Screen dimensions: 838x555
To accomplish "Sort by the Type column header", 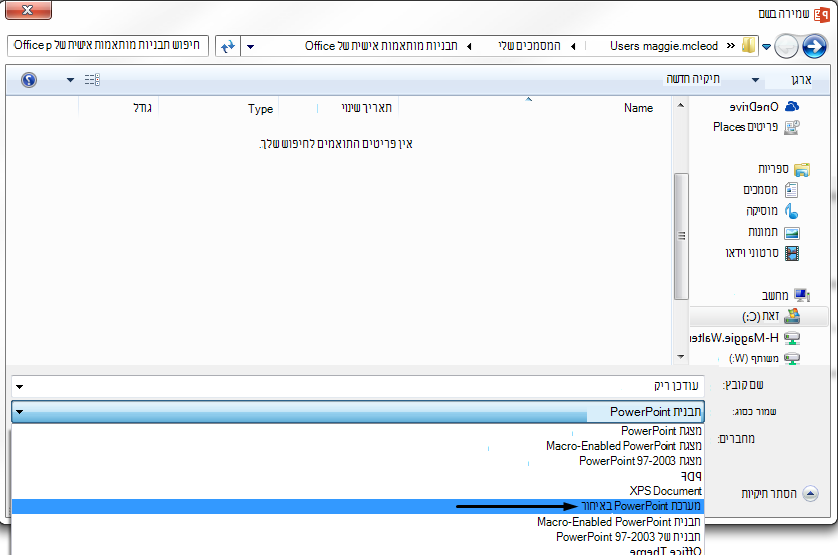I will coord(260,109).
